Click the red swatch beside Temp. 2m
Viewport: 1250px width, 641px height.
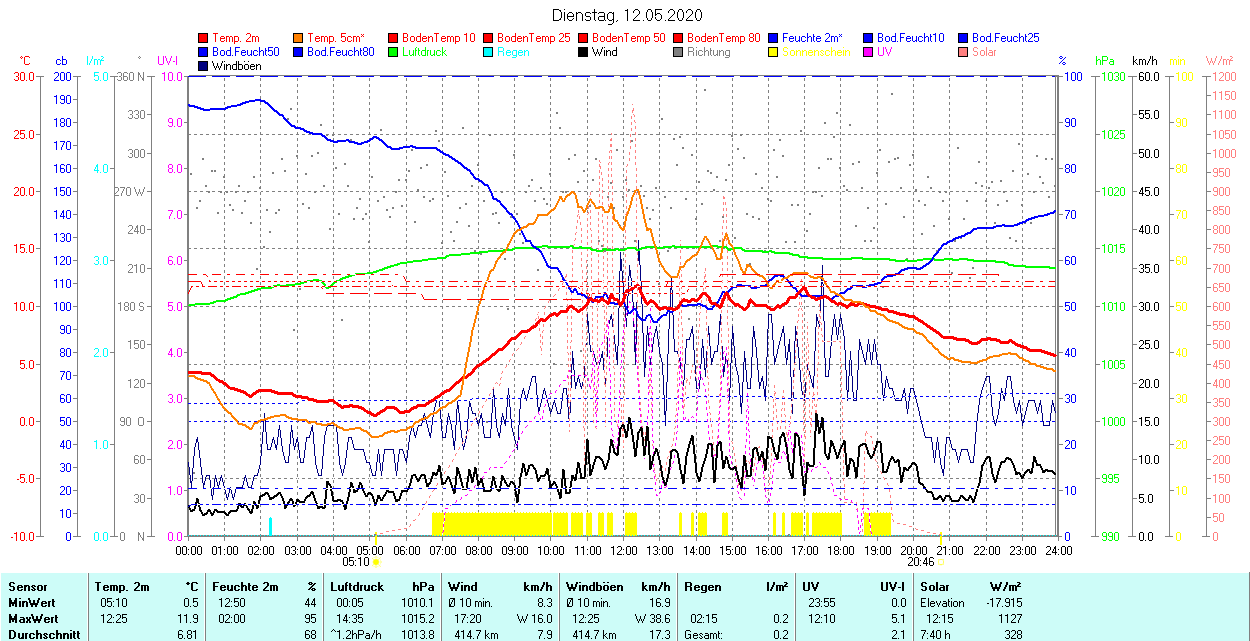tap(204, 38)
